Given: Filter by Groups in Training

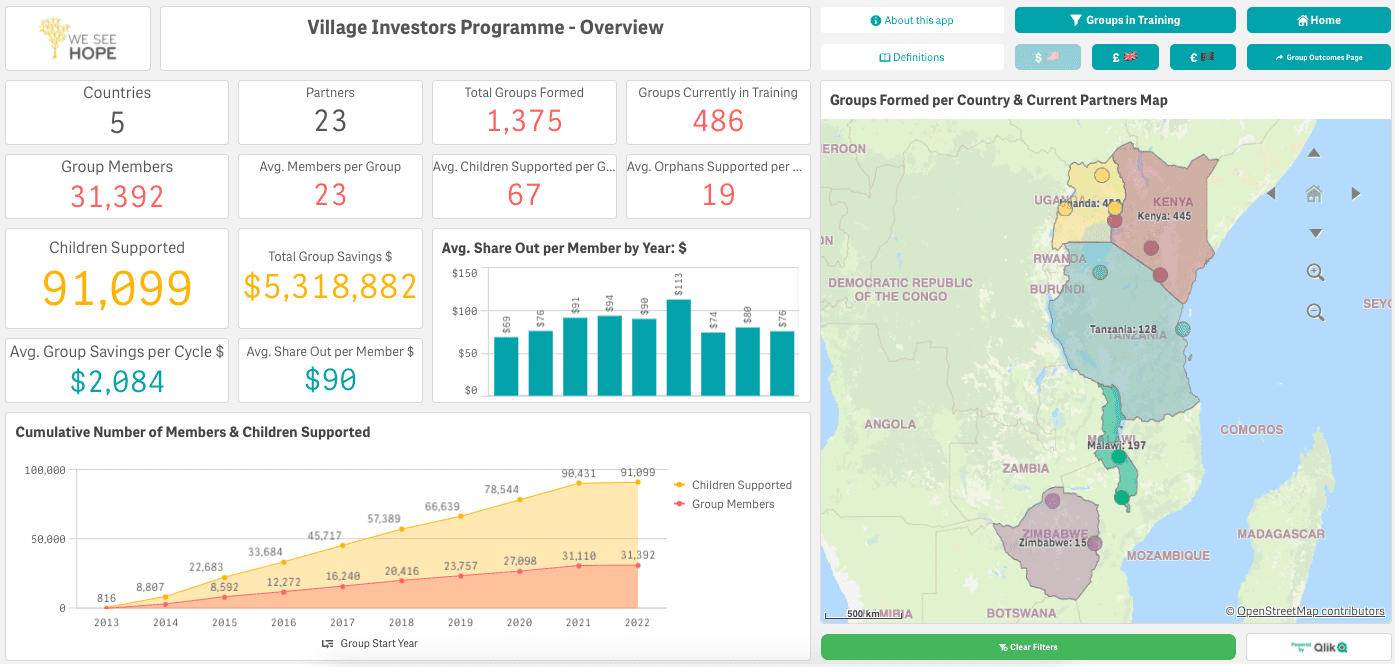Looking at the screenshot, I should 1125,20.
